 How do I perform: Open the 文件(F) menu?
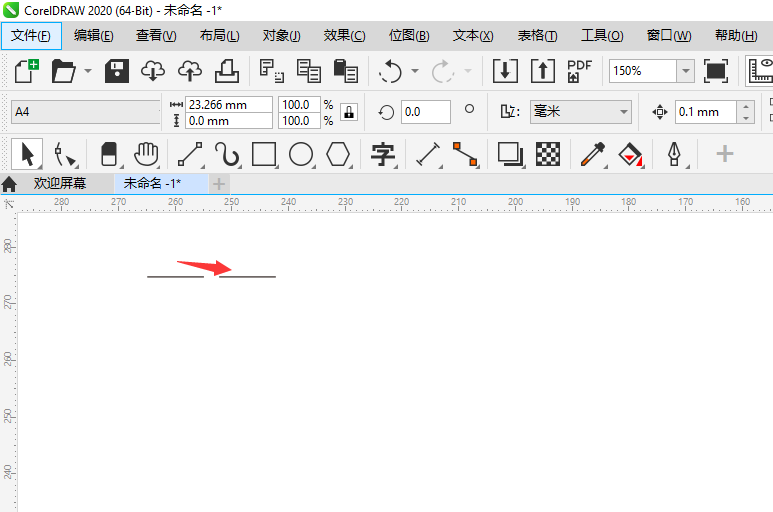click(x=31, y=35)
